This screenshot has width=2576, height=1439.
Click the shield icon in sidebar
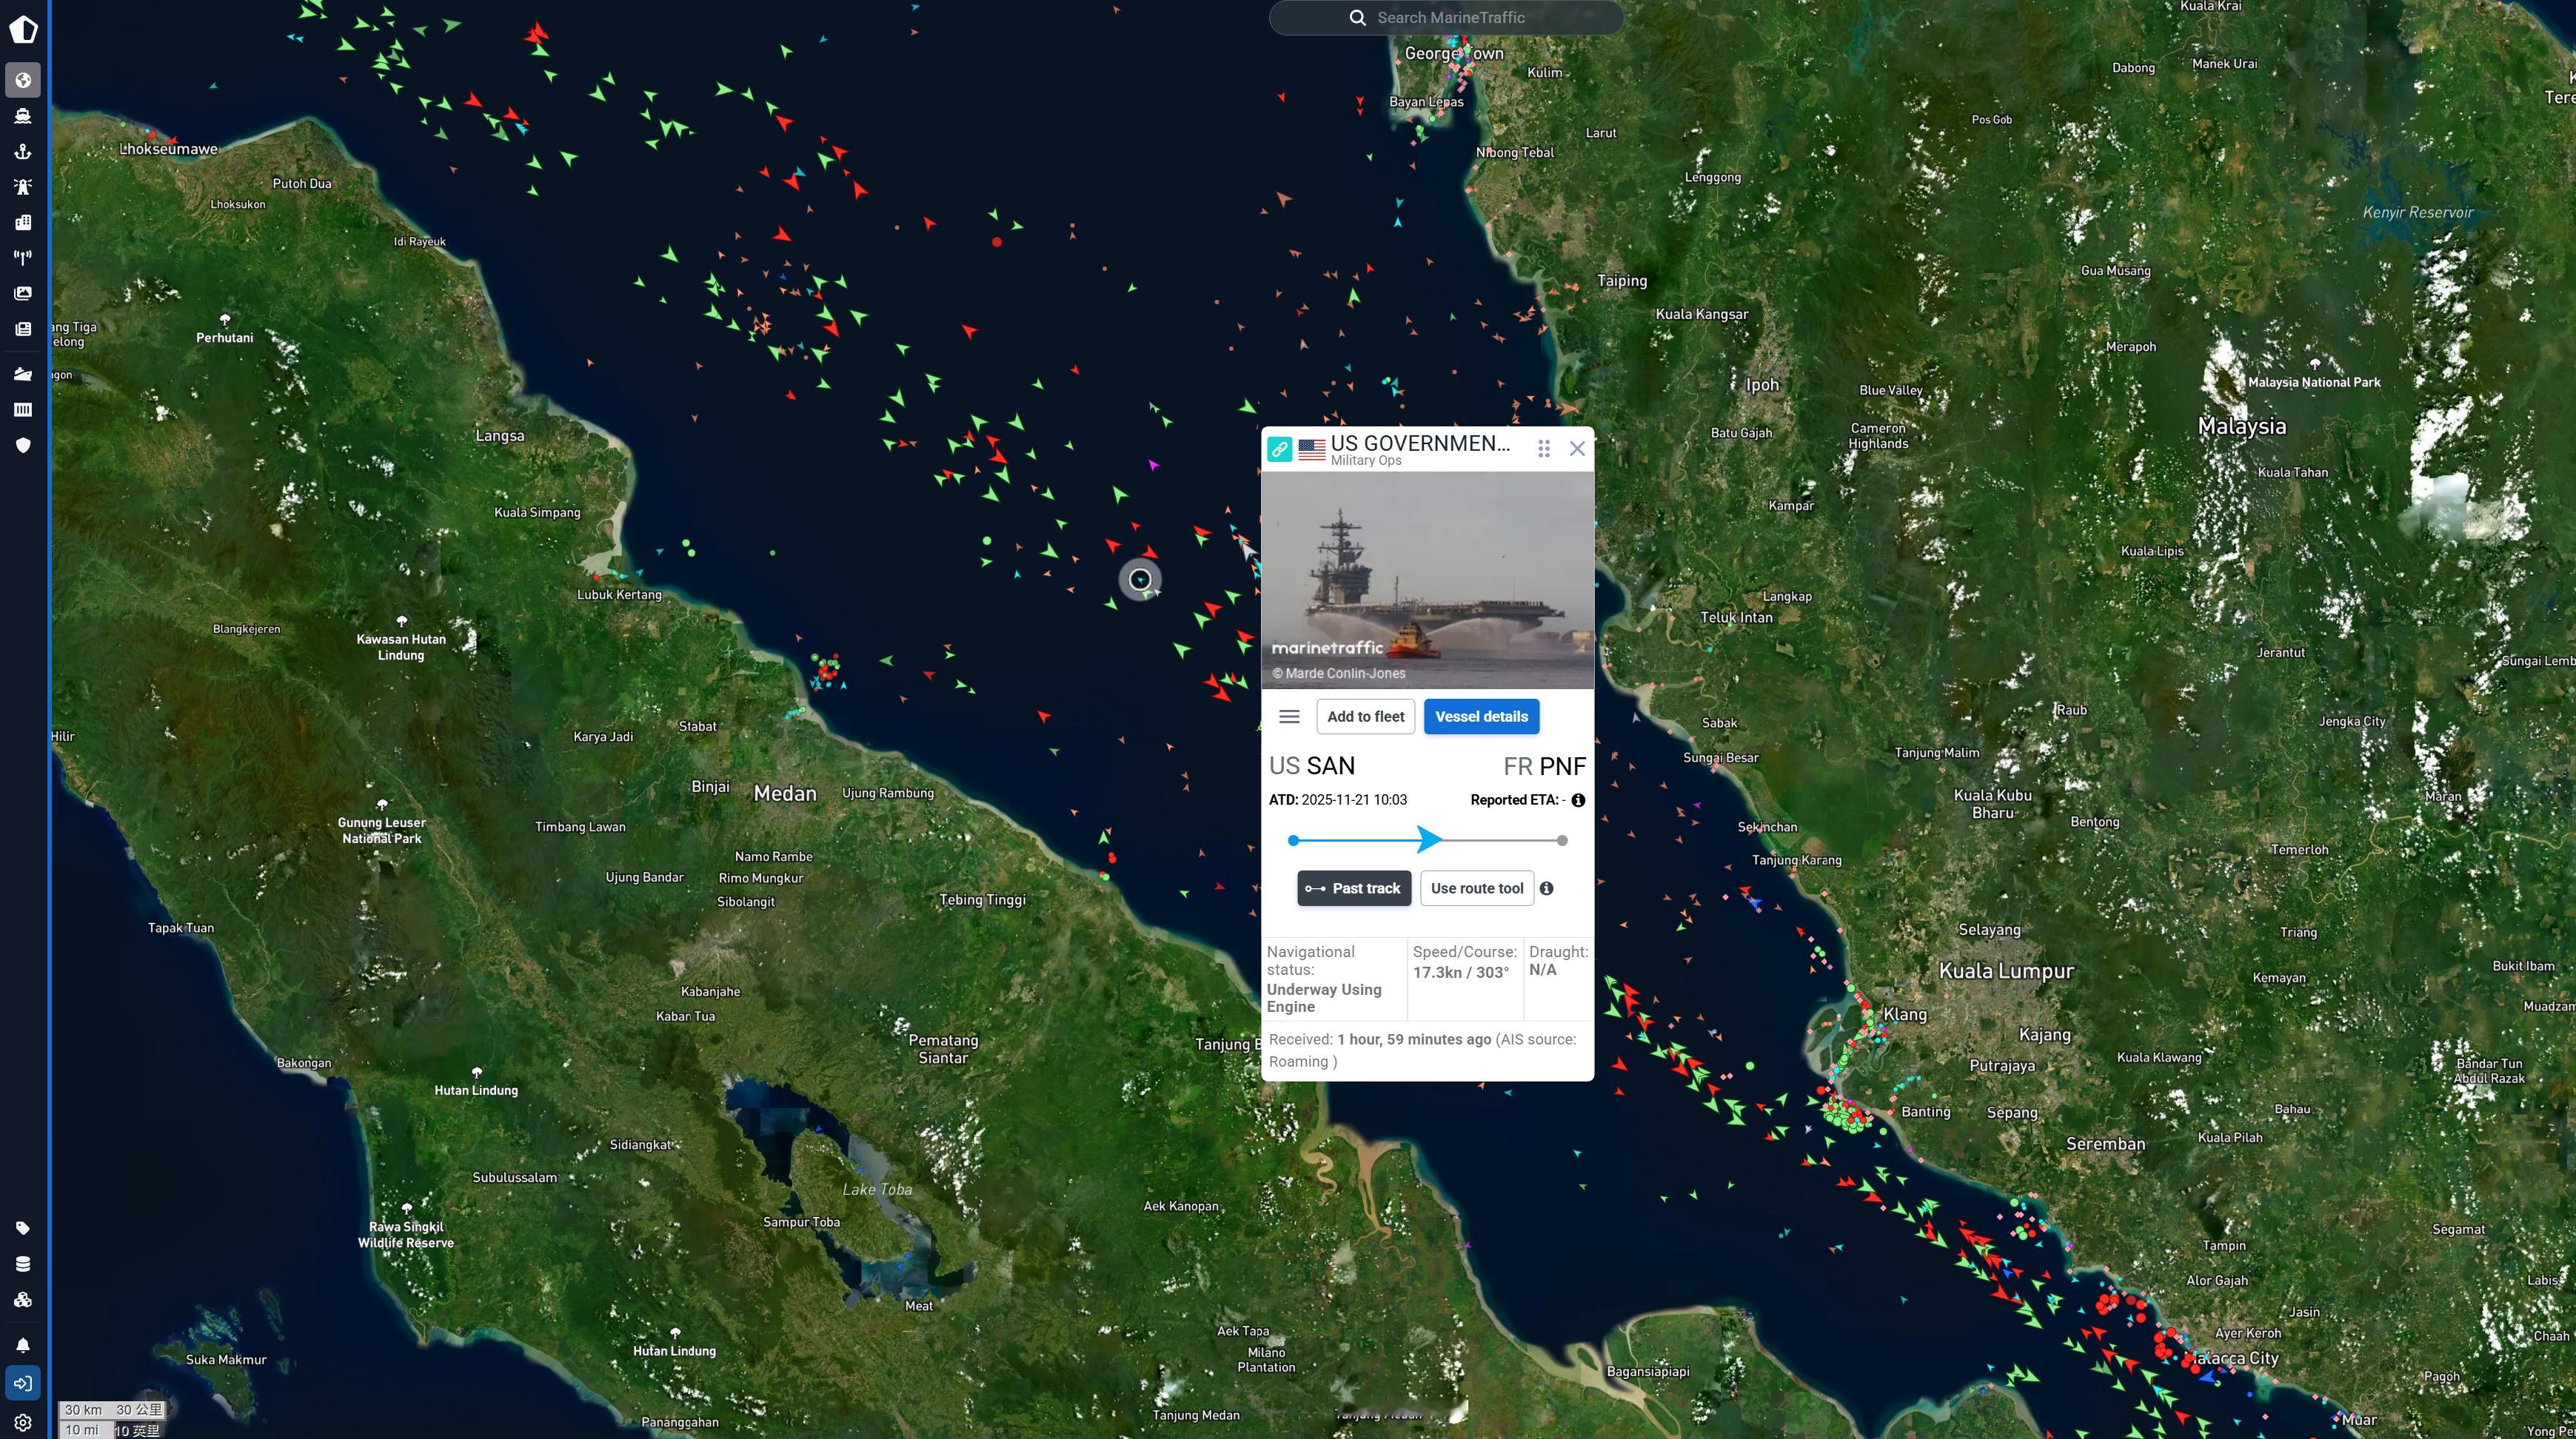point(23,445)
